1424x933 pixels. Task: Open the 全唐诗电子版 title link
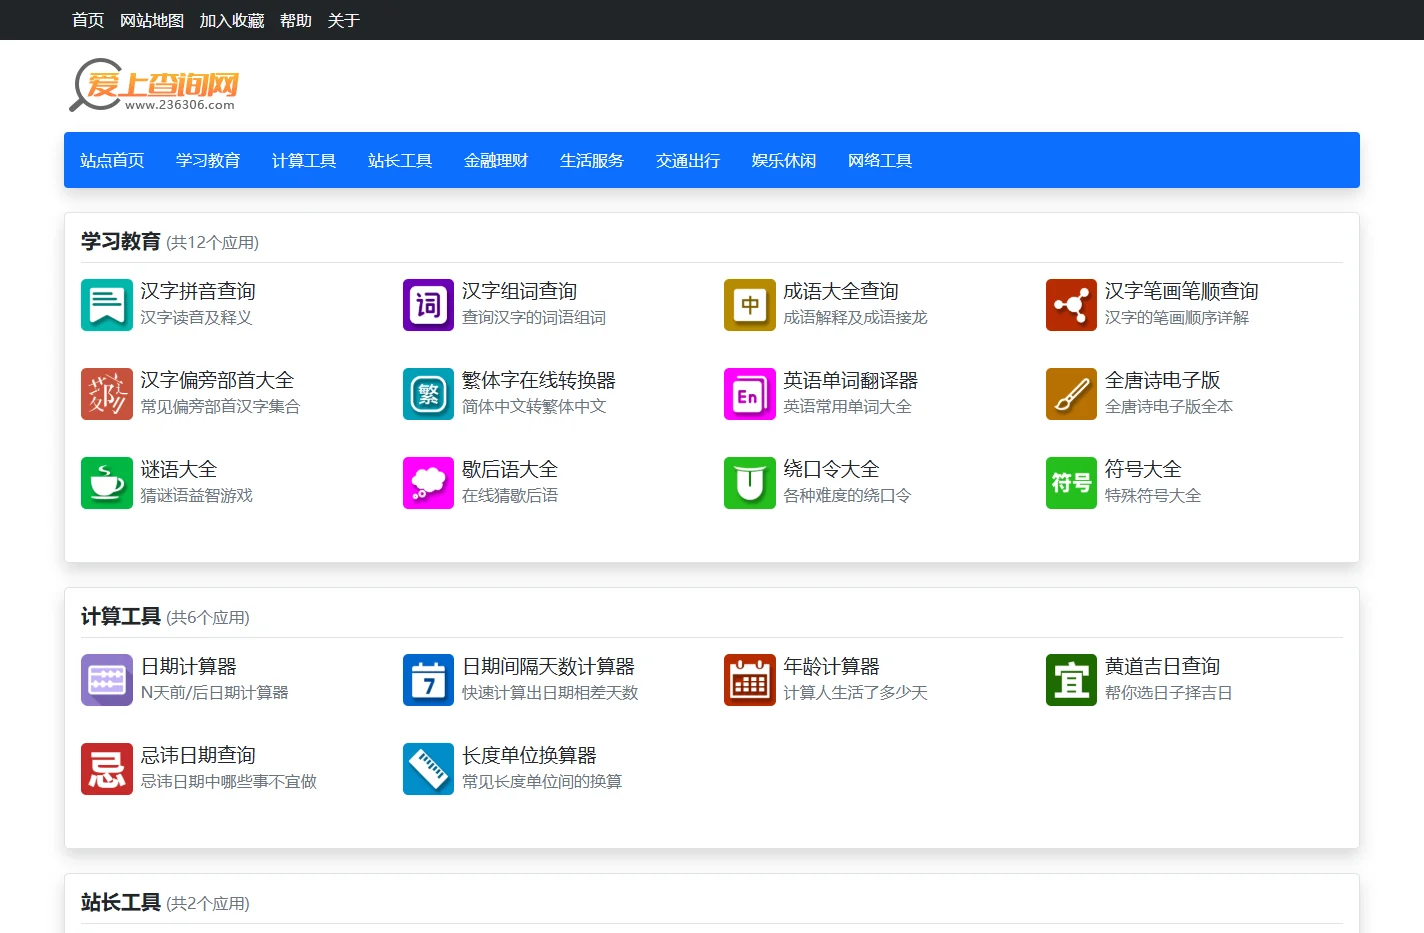[1163, 380]
